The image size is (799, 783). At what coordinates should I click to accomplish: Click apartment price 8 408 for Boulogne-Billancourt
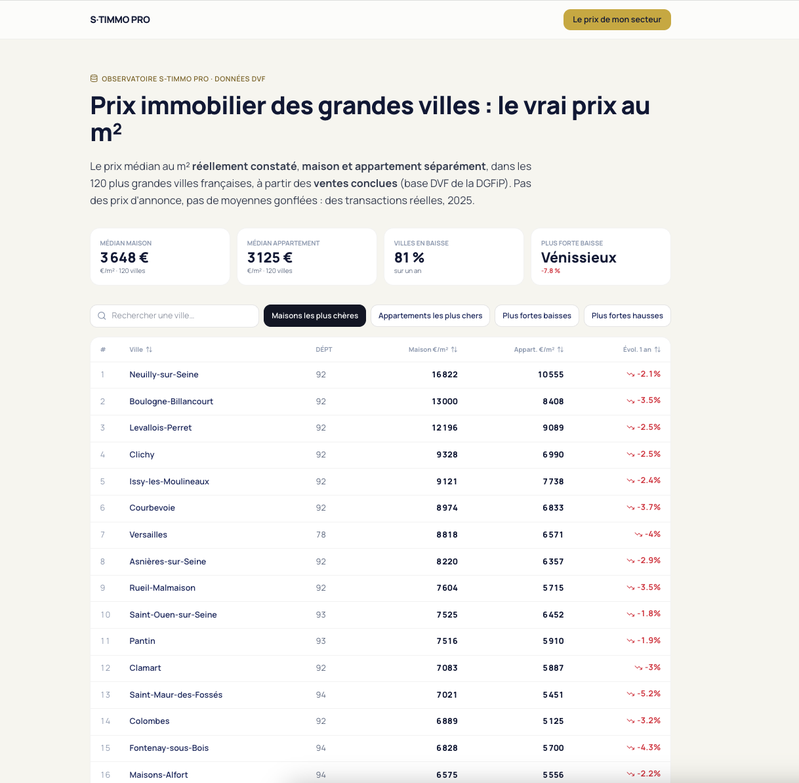tap(553, 401)
